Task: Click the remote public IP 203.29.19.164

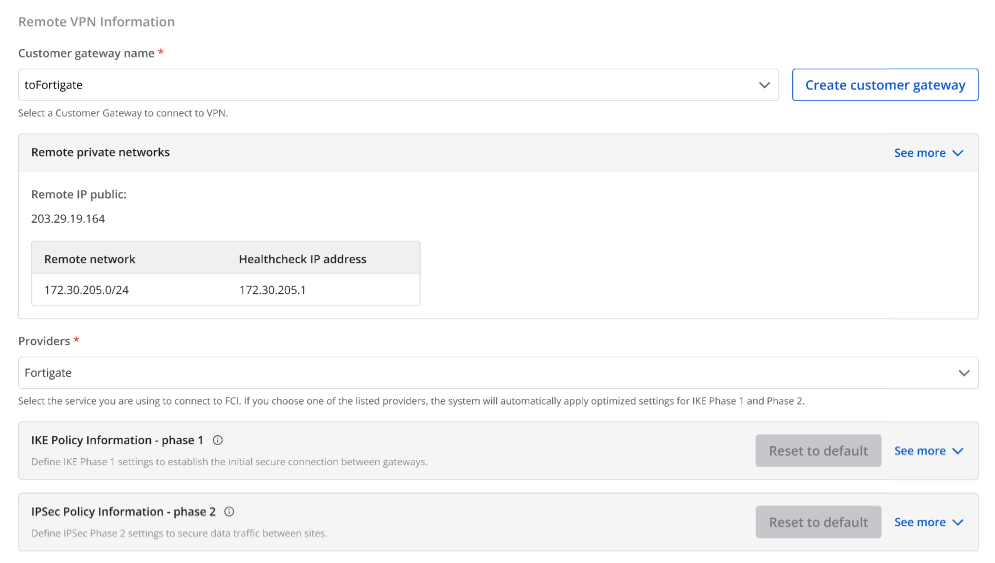Action: tap(68, 219)
